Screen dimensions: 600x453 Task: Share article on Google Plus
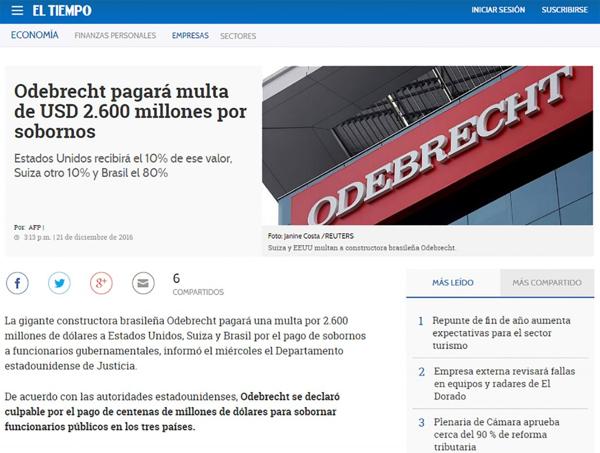101,283
